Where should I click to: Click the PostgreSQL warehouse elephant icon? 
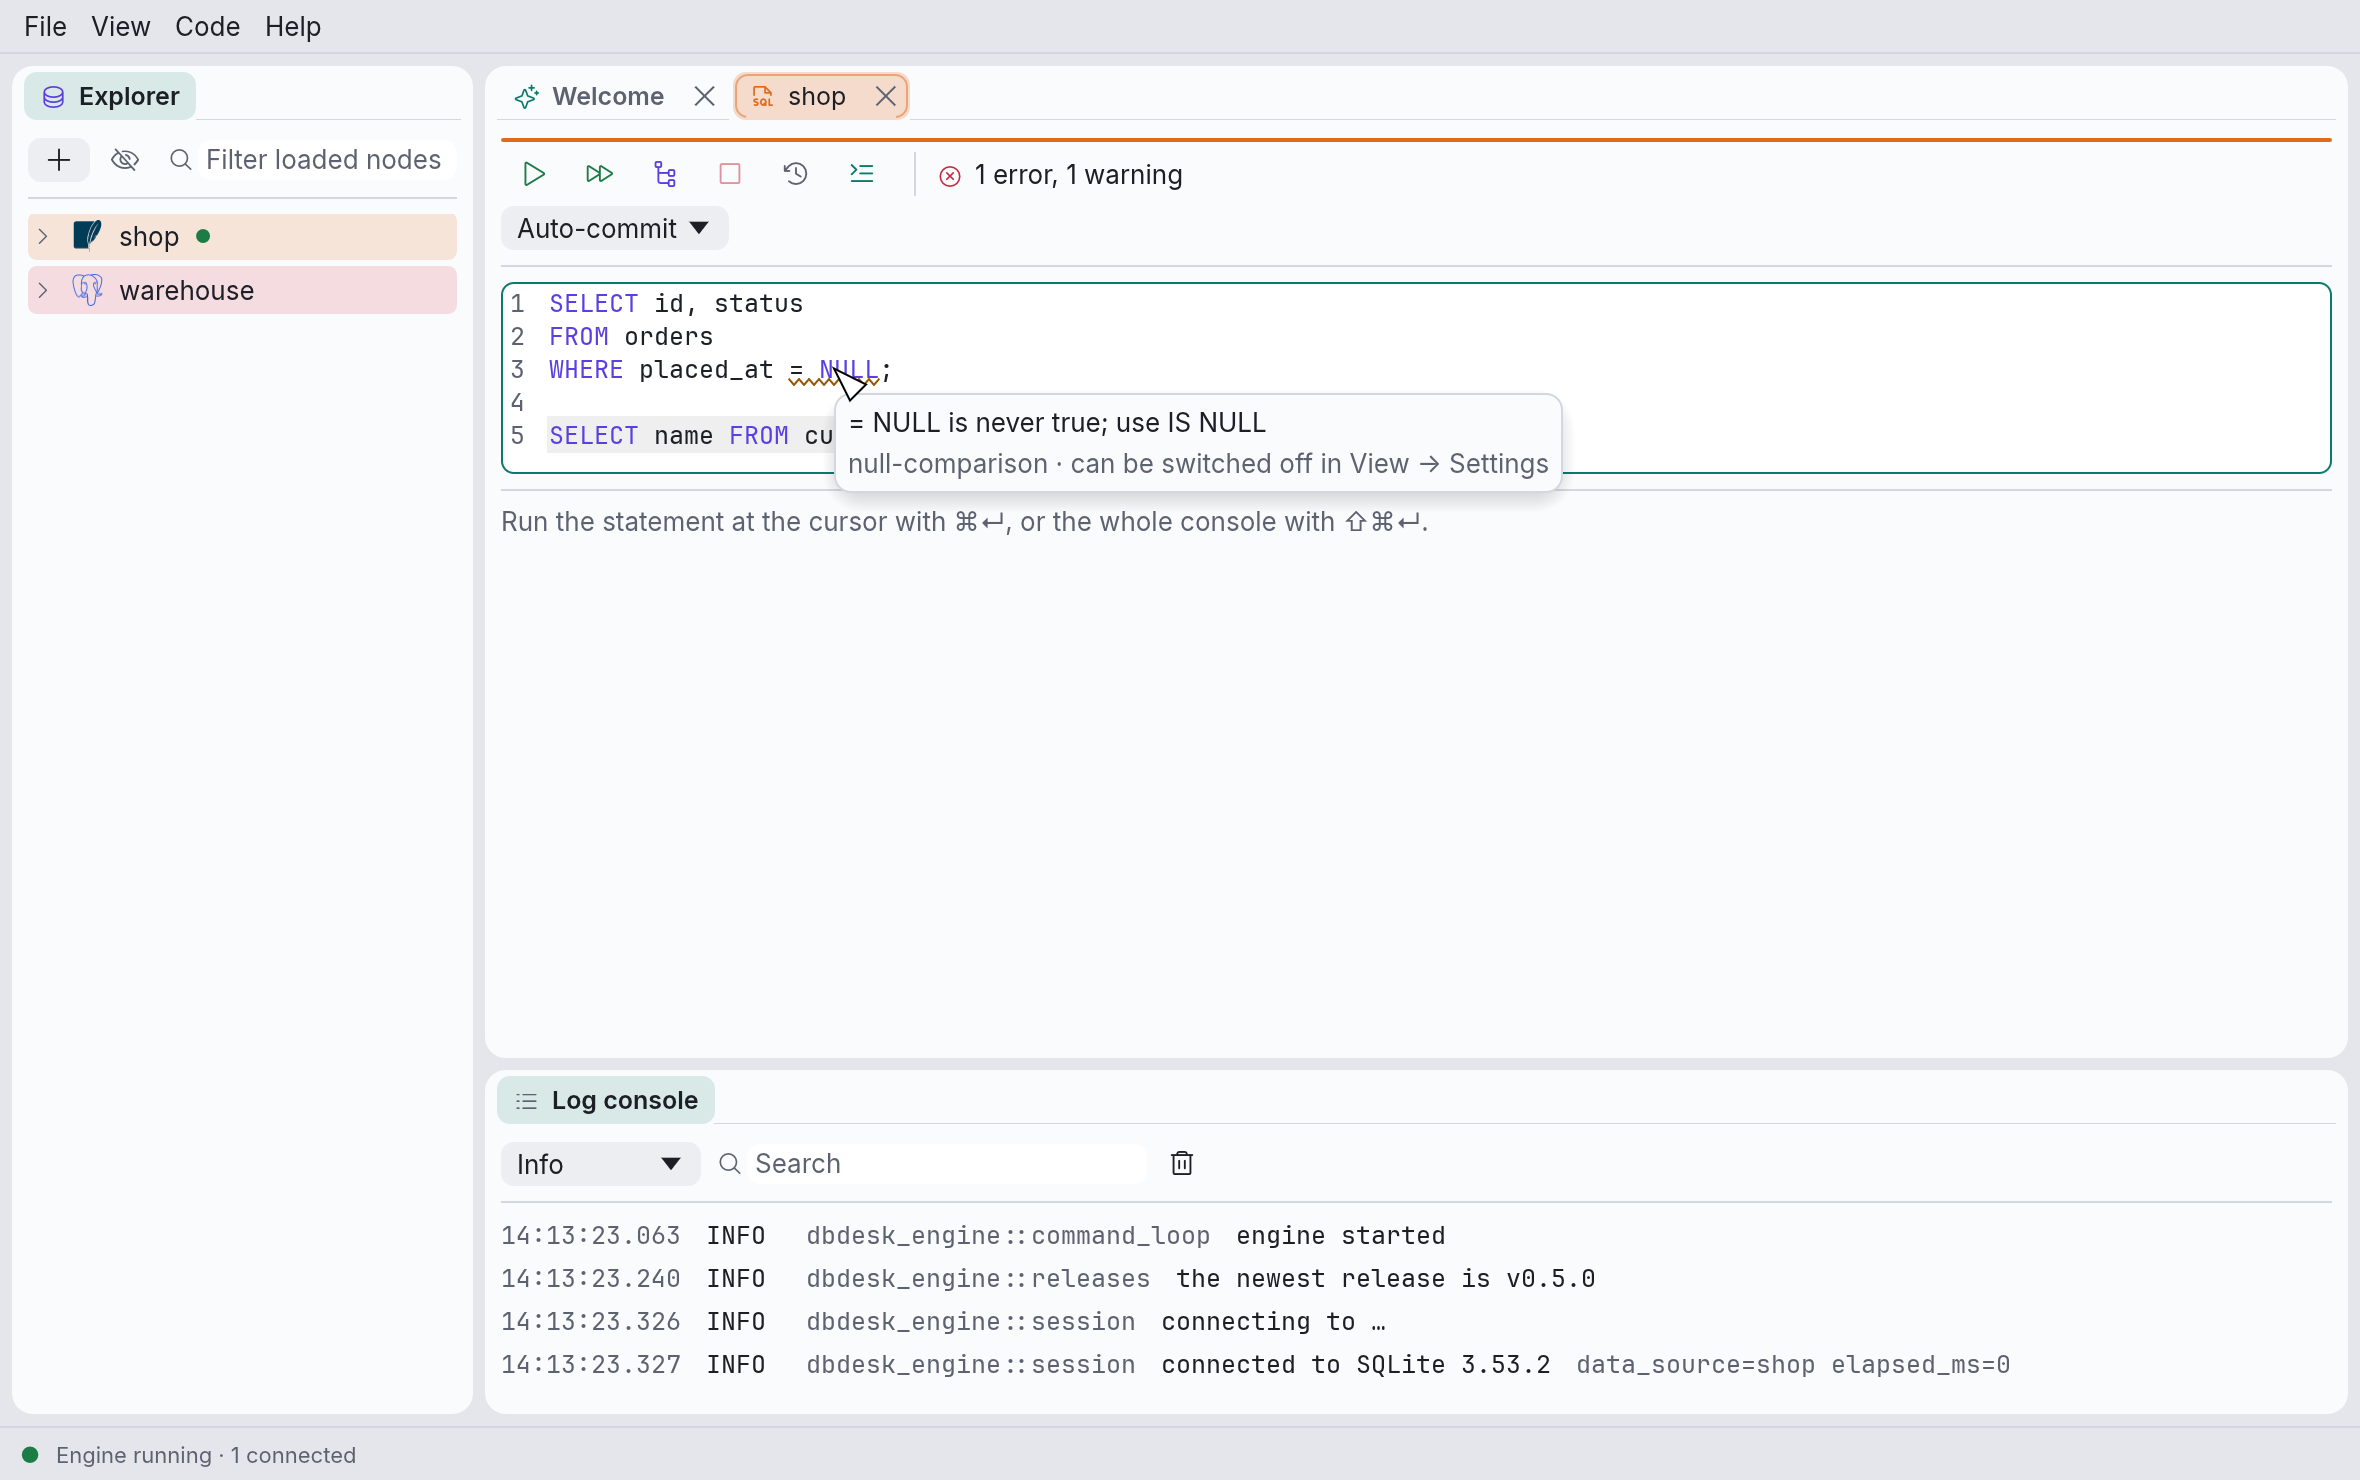(87, 290)
